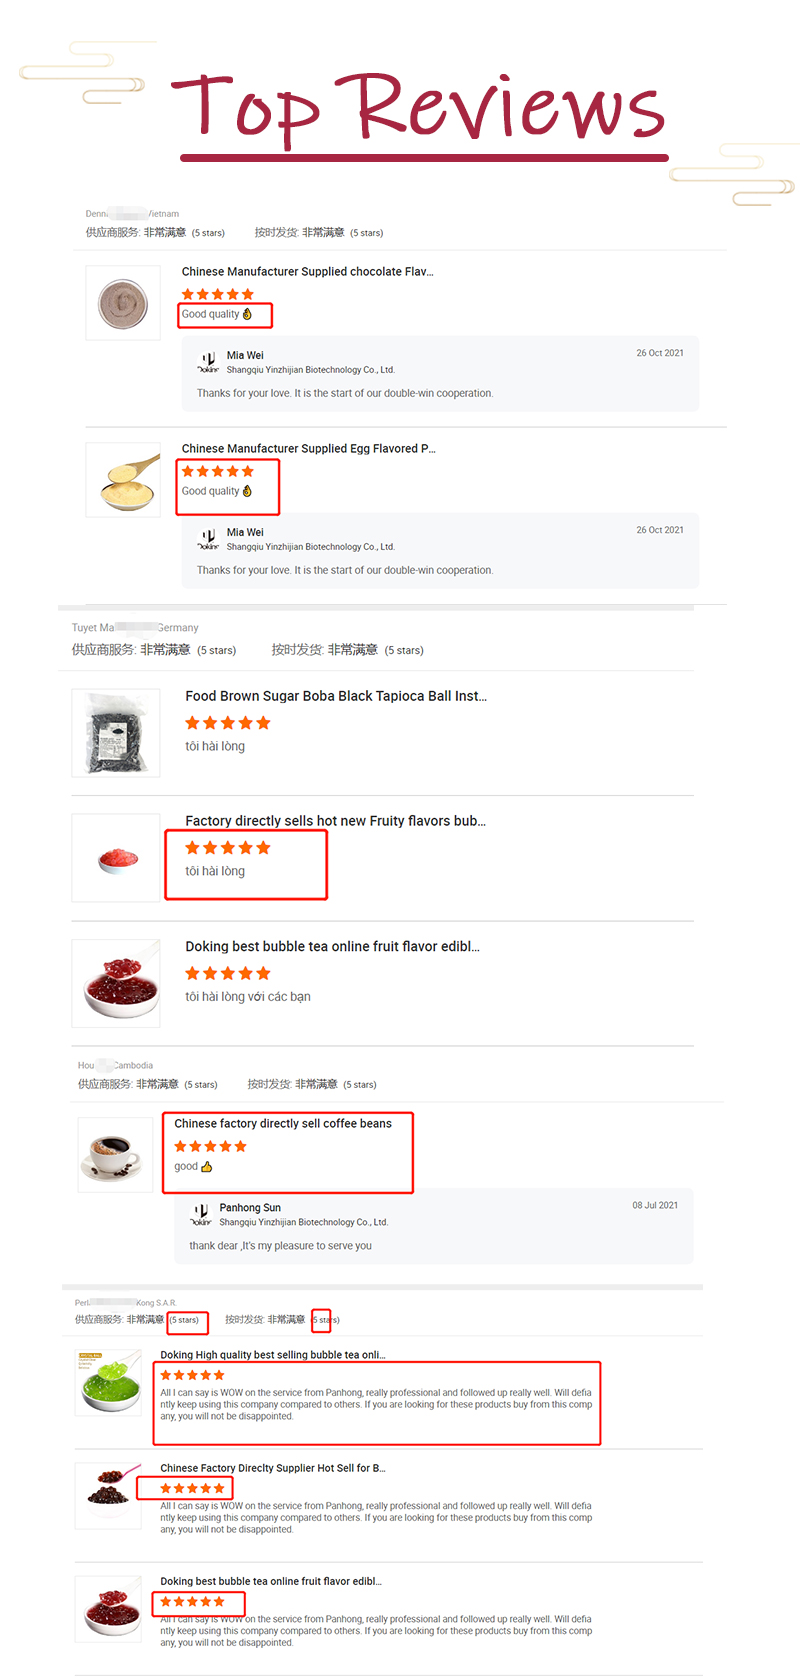Select reviewer name Panhong Sun

(251, 1207)
